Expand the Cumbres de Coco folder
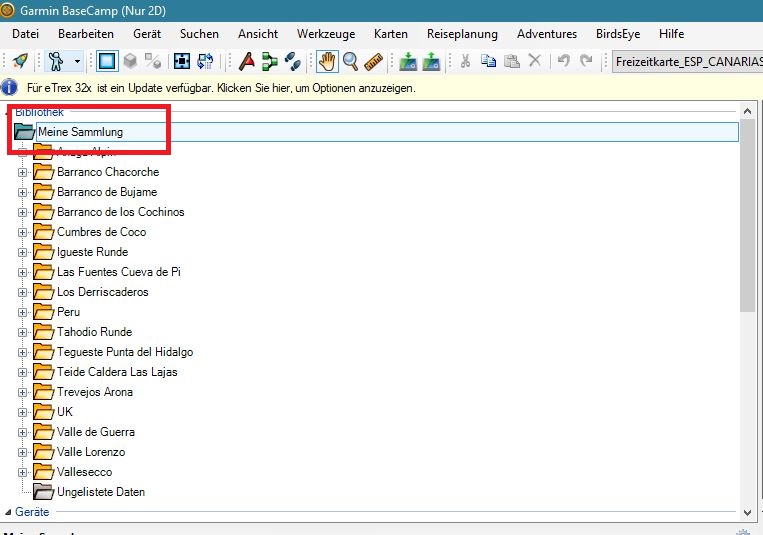The width and height of the screenshot is (763, 535). click(22, 232)
